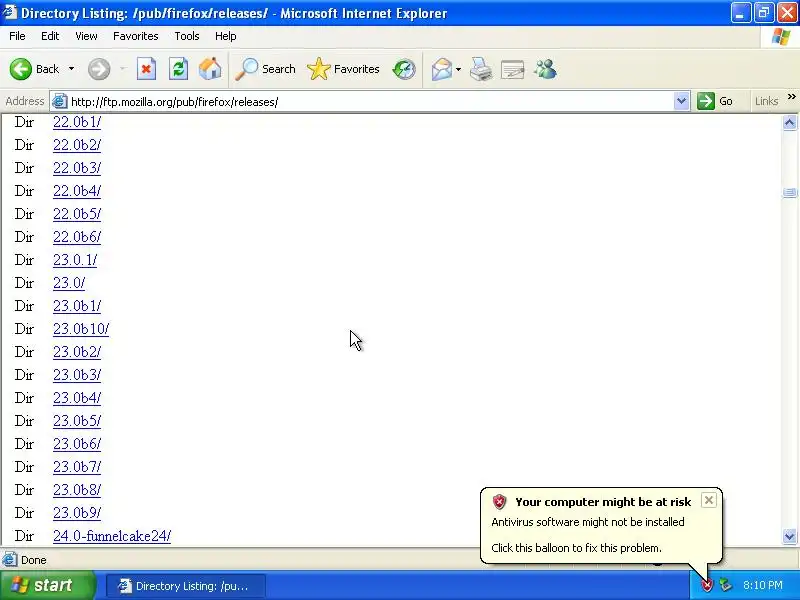The height and width of the screenshot is (600, 800).
Task: Stop page loading with the red X icon
Action: point(146,69)
